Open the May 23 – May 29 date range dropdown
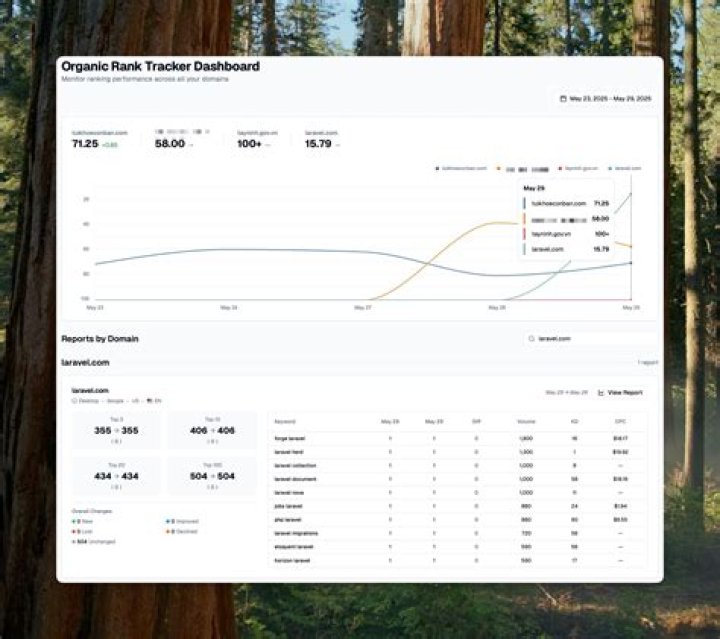 coord(605,99)
